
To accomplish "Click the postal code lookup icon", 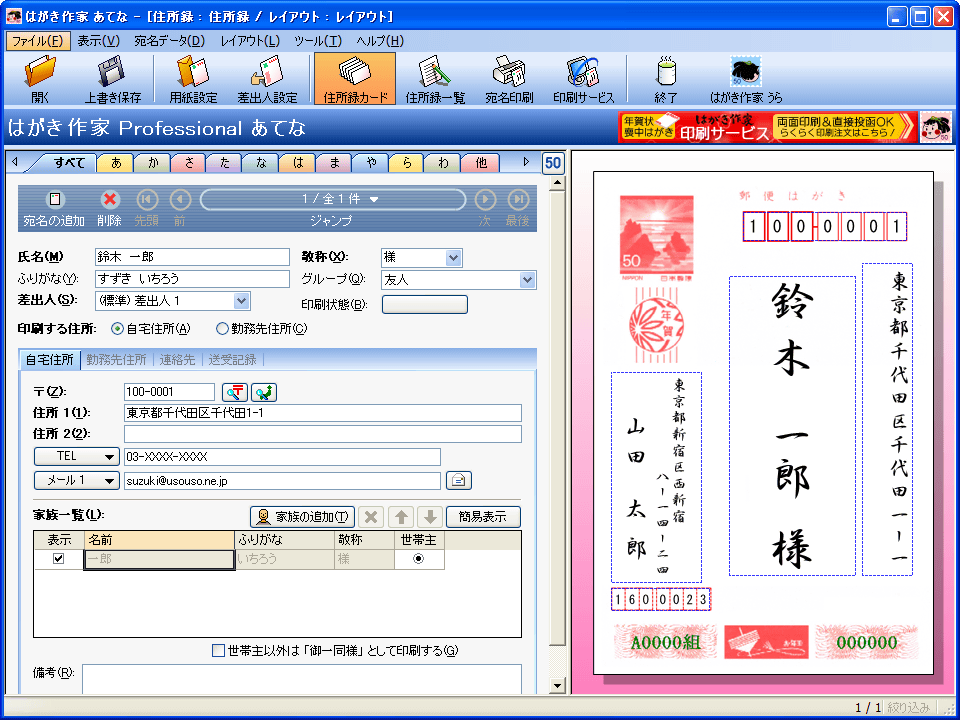I will pos(234,392).
